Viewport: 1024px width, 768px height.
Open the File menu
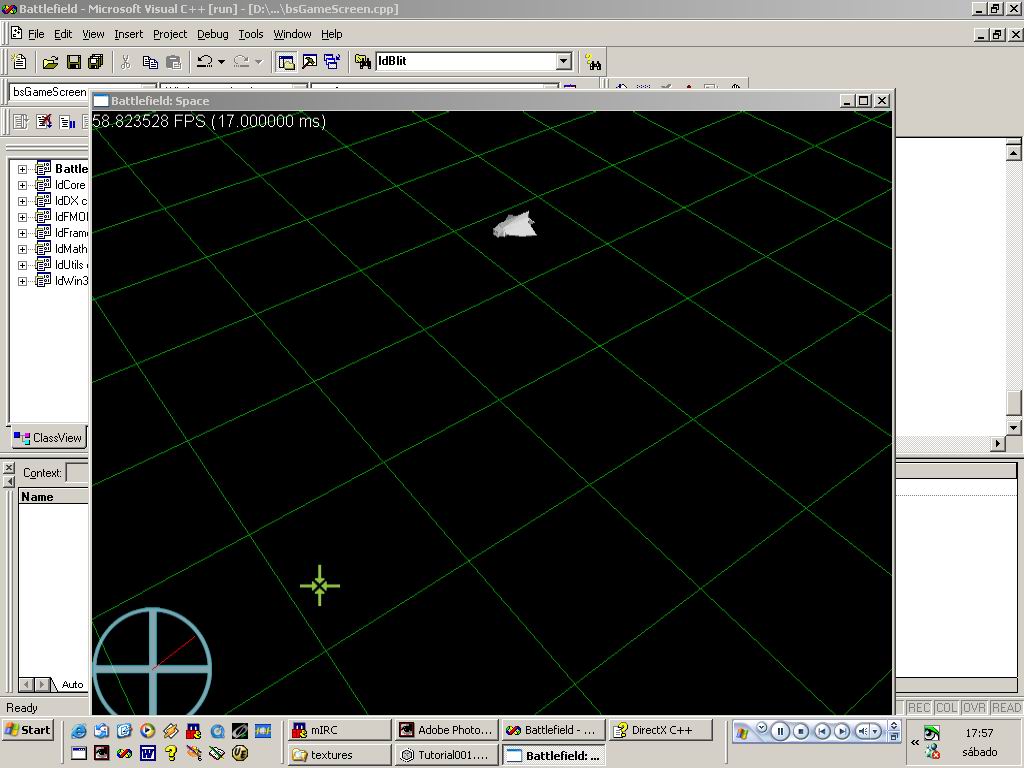tap(36, 34)
